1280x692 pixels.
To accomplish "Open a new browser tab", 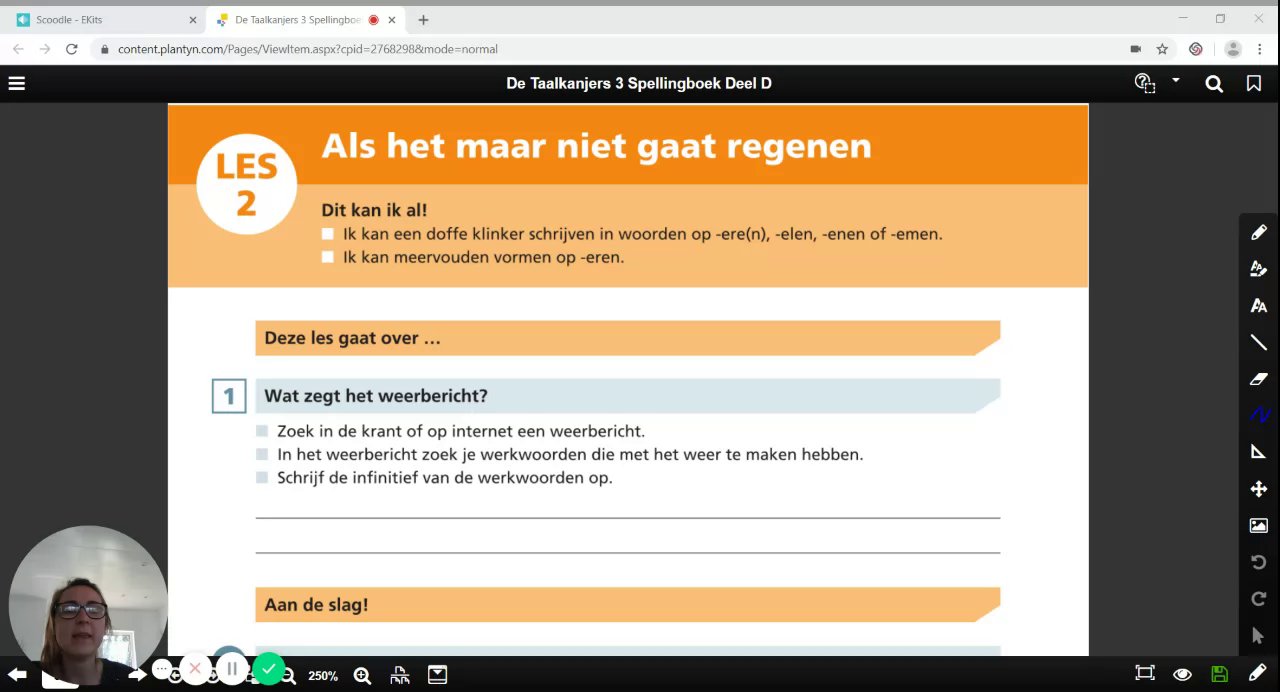I will coord(424,20).
